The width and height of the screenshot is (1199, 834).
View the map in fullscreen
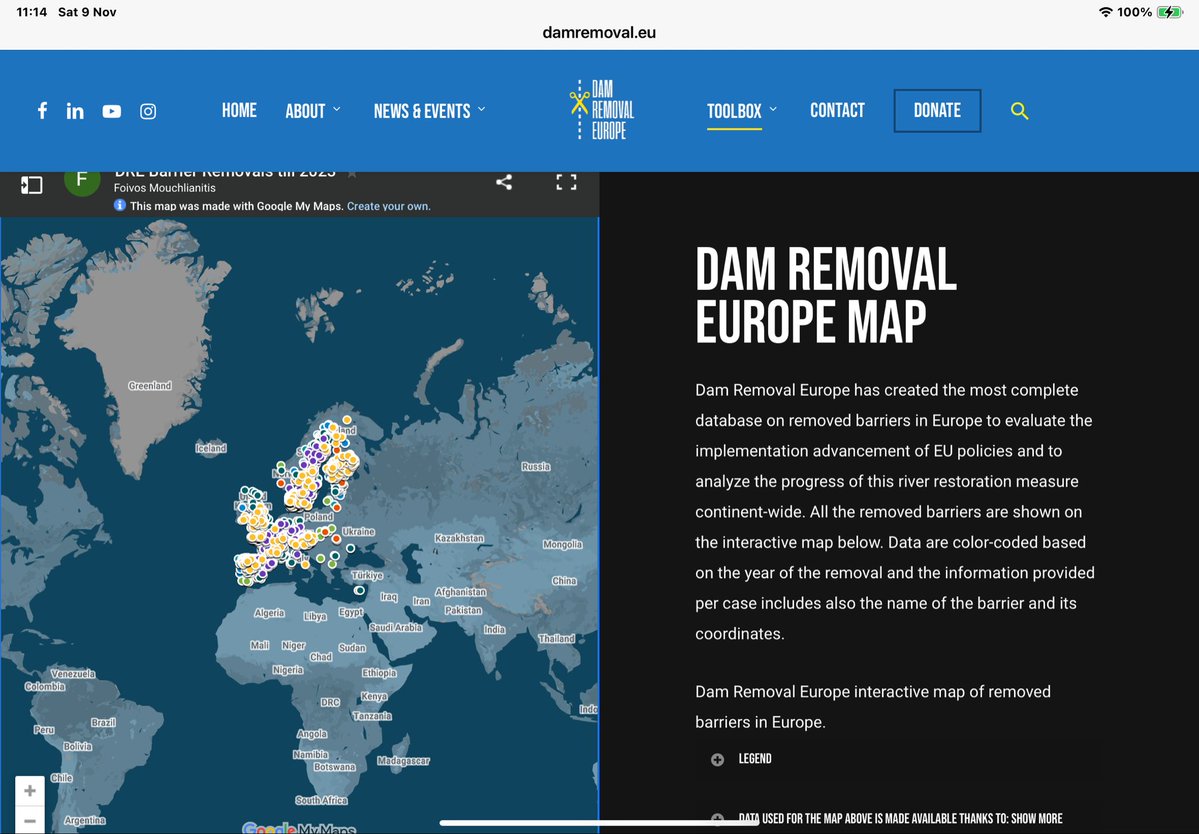(x=566, y=182)
